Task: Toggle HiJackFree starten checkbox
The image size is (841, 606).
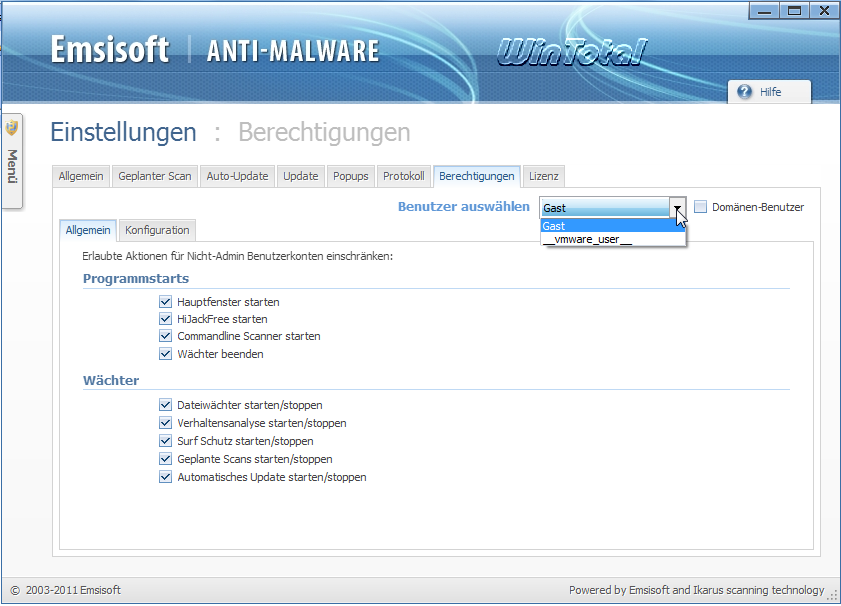Action: 165,319
